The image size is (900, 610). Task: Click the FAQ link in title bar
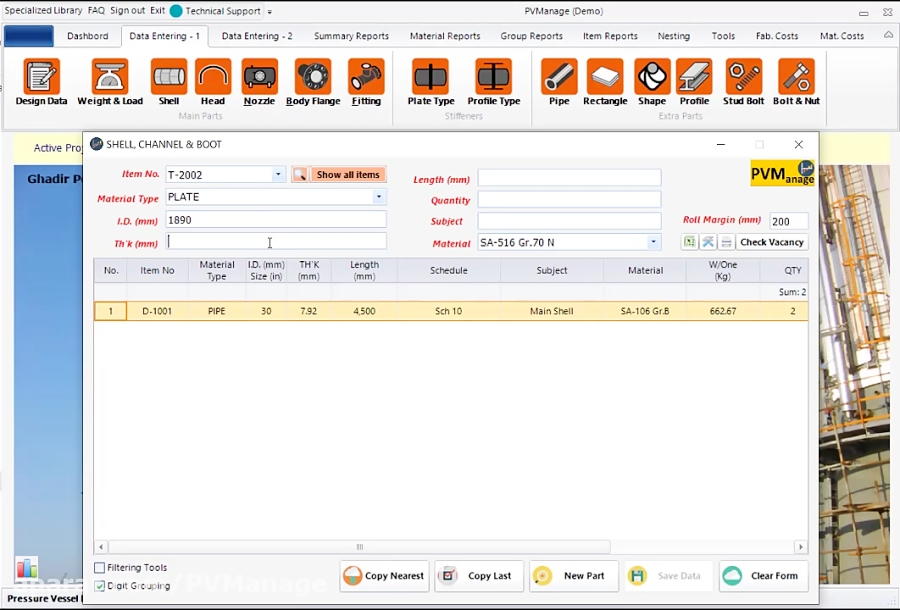[x=96, y=10]
